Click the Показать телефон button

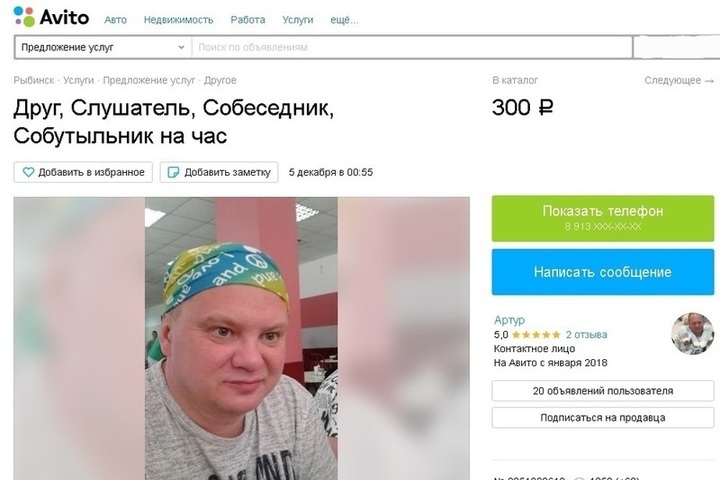point(603,218)
